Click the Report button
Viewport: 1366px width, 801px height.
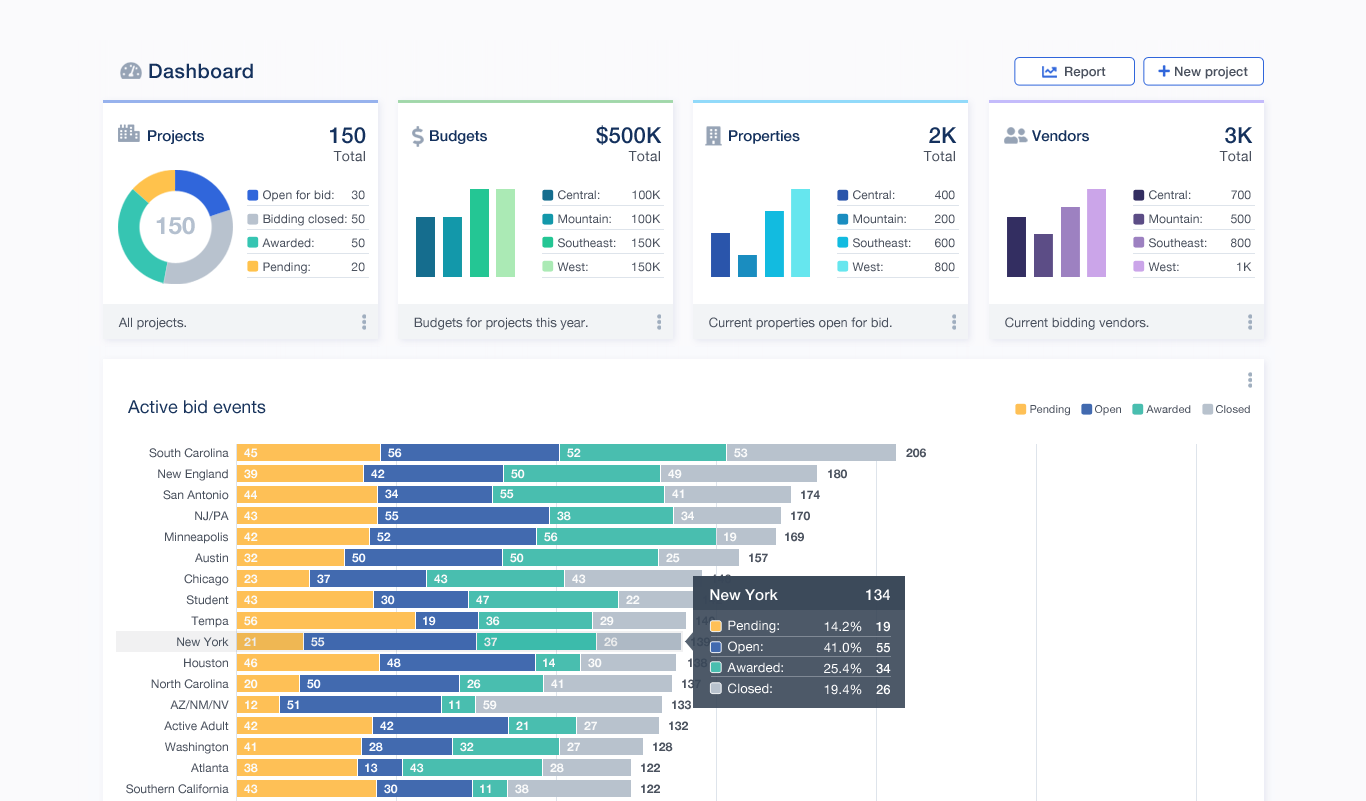tap(1074, 72)
